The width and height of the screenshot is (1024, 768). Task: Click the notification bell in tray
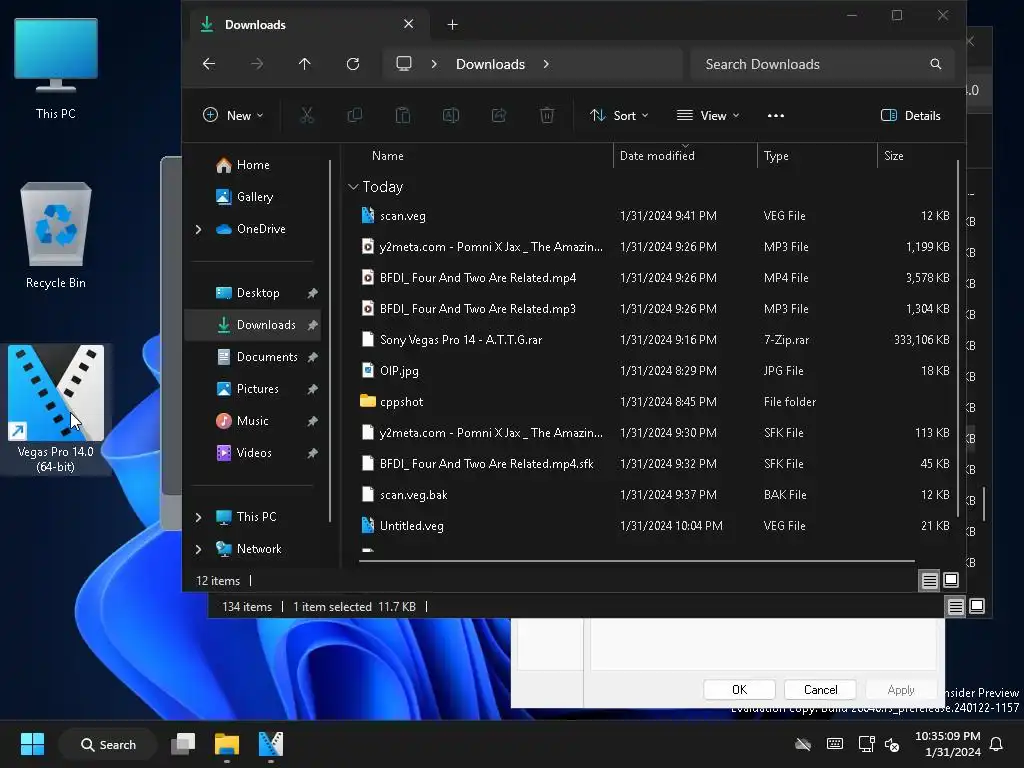tap(997, 744)
